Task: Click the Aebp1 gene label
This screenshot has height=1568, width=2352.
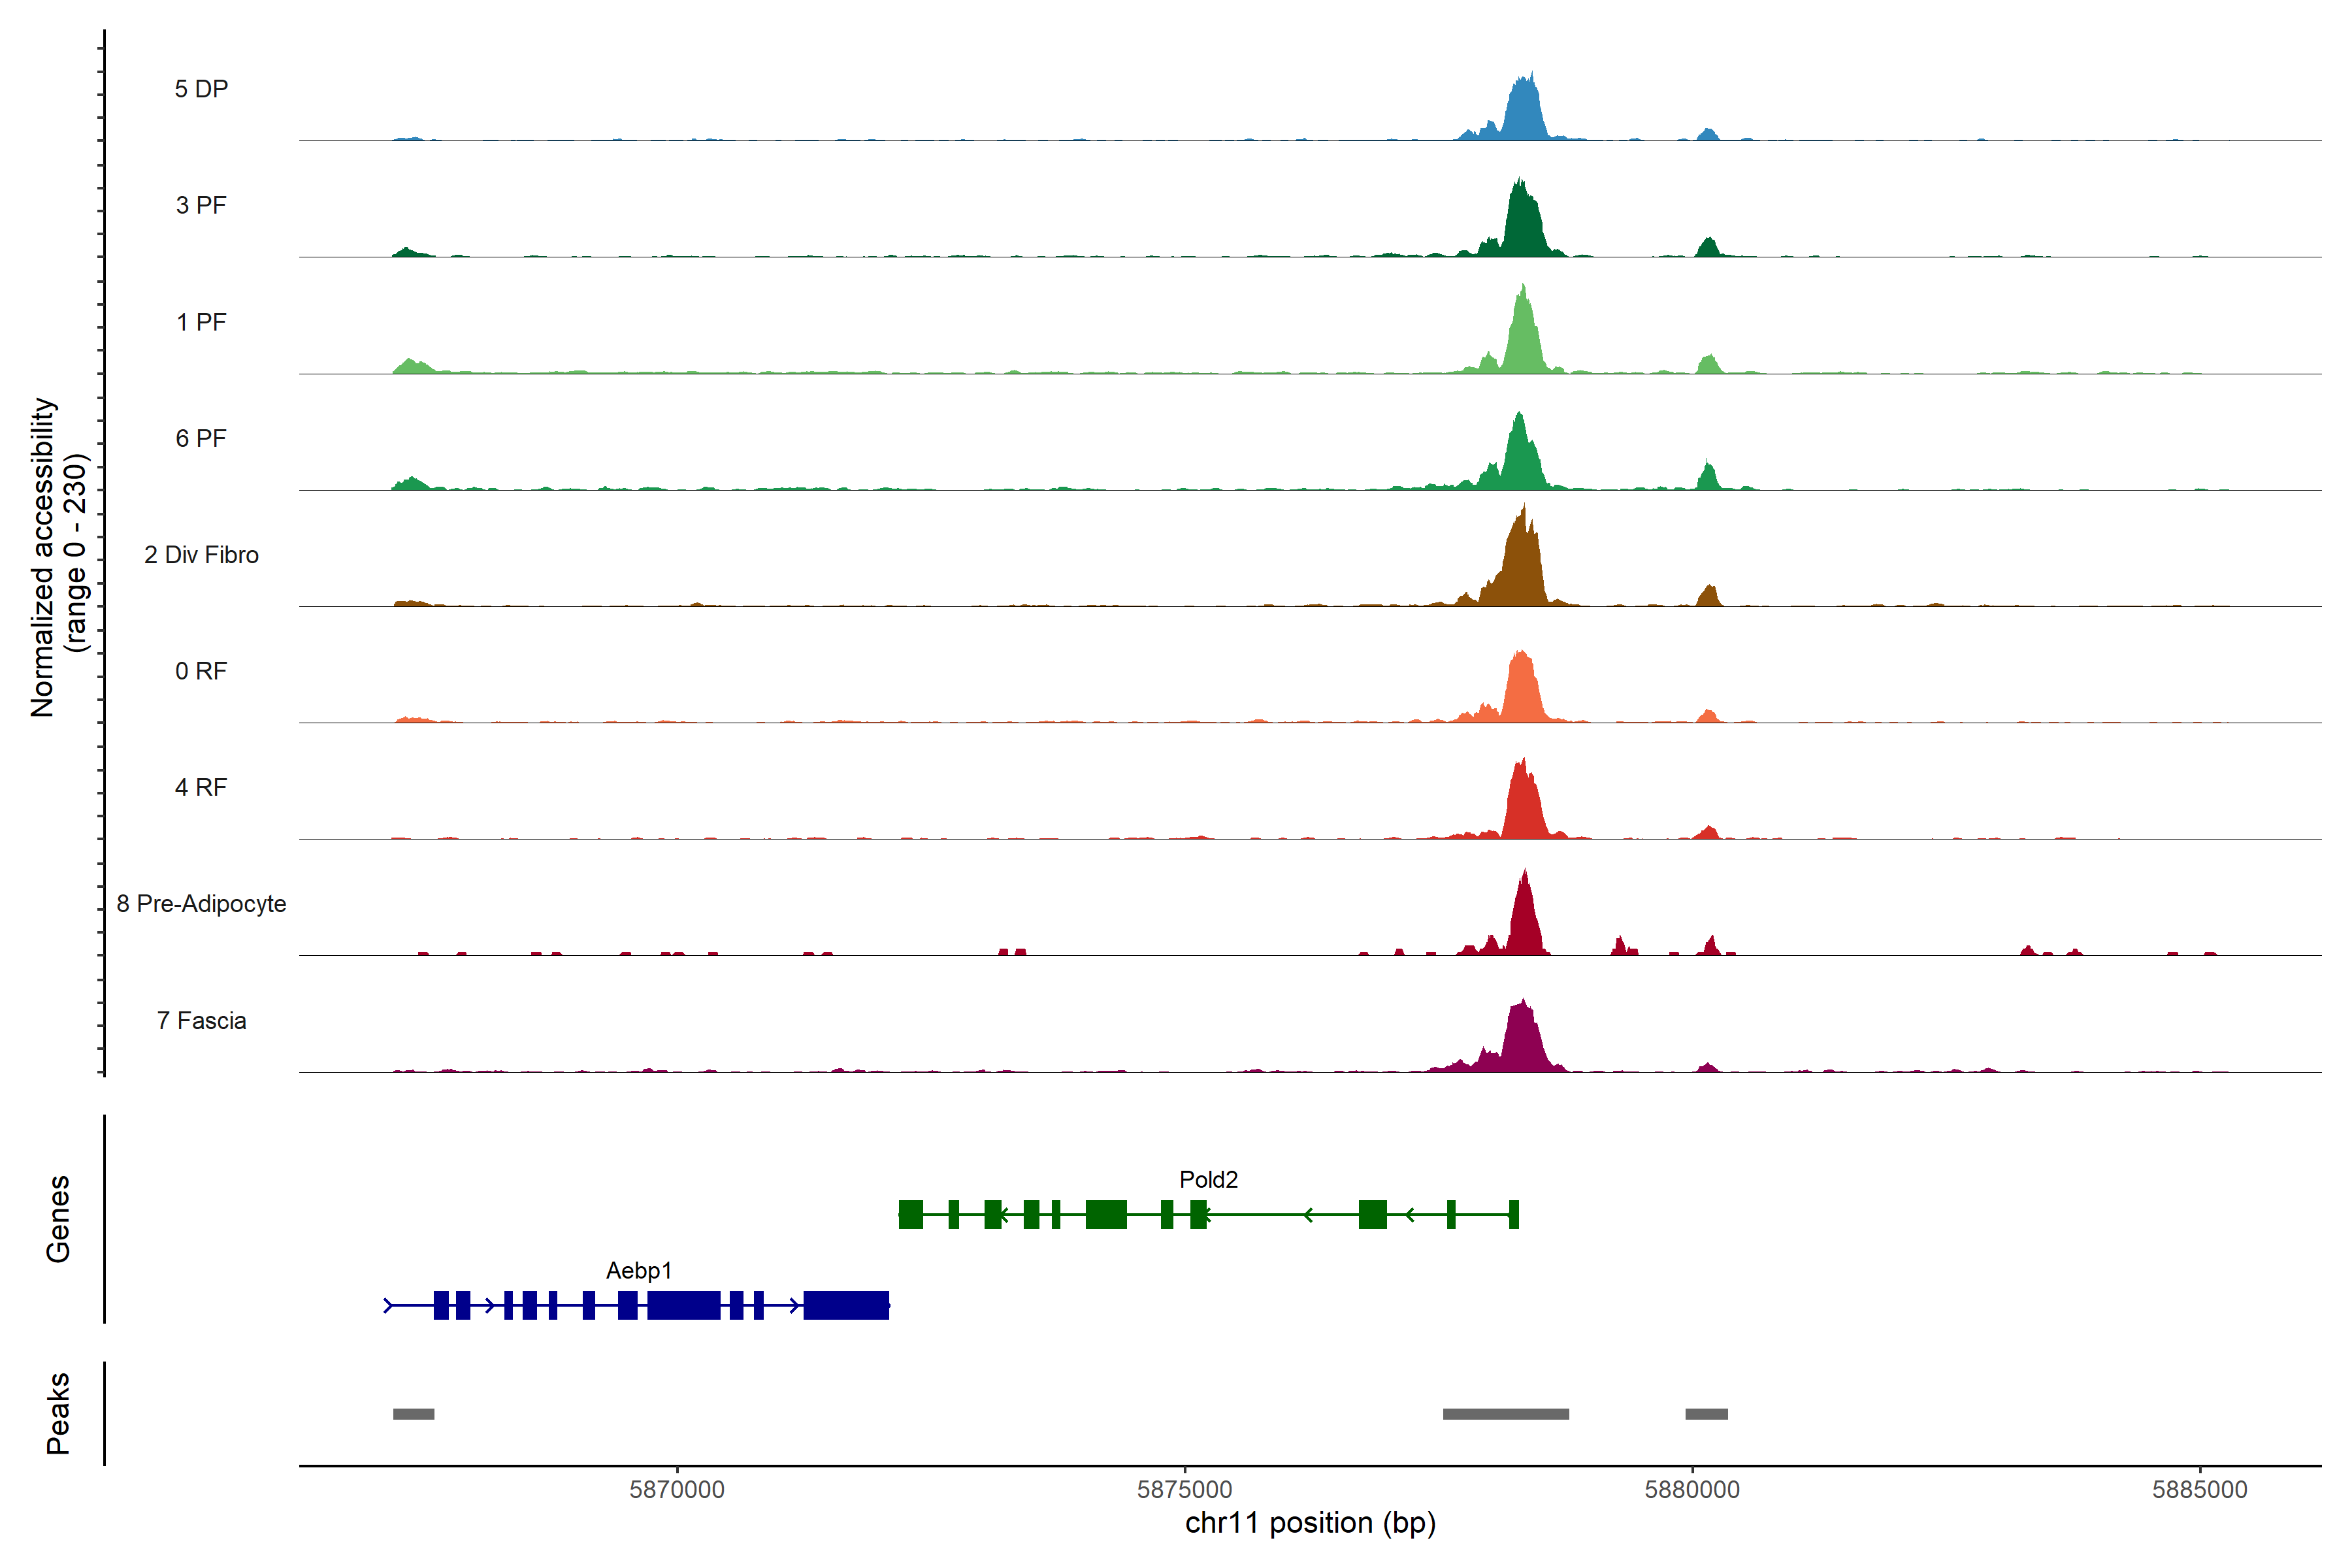Action: (639, 1271)
